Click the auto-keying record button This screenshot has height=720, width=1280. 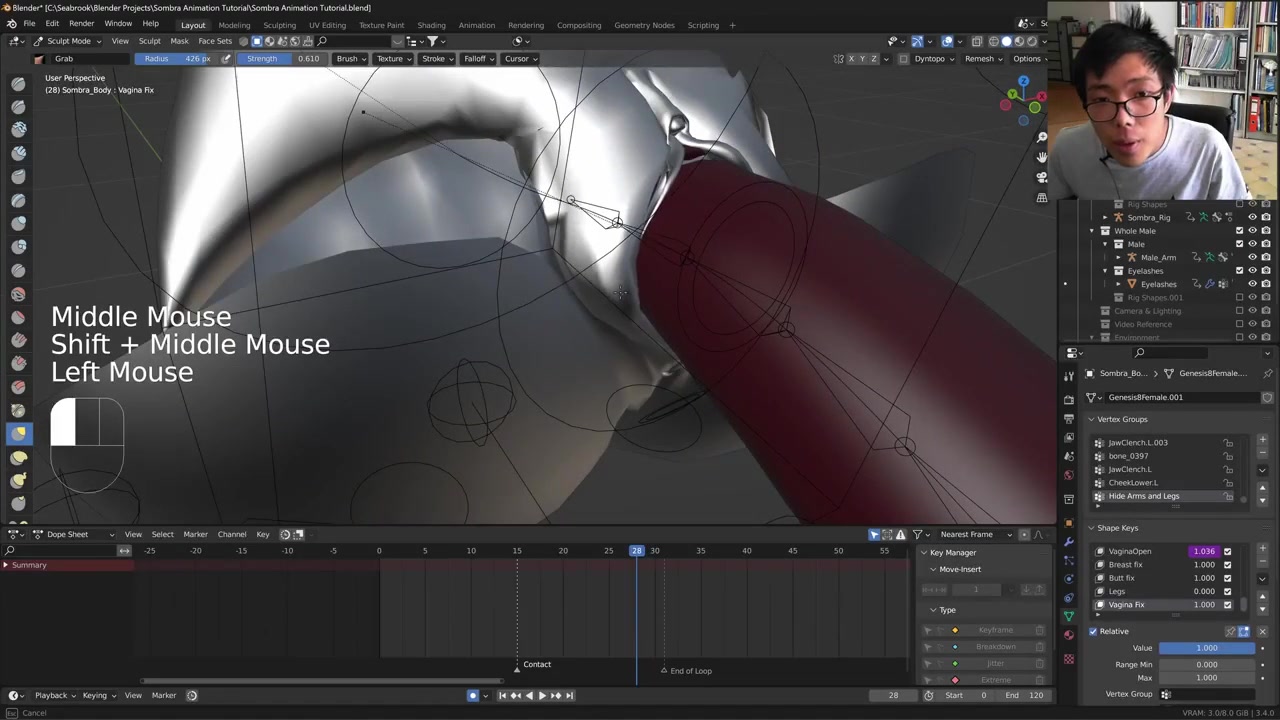pos(473,696)
